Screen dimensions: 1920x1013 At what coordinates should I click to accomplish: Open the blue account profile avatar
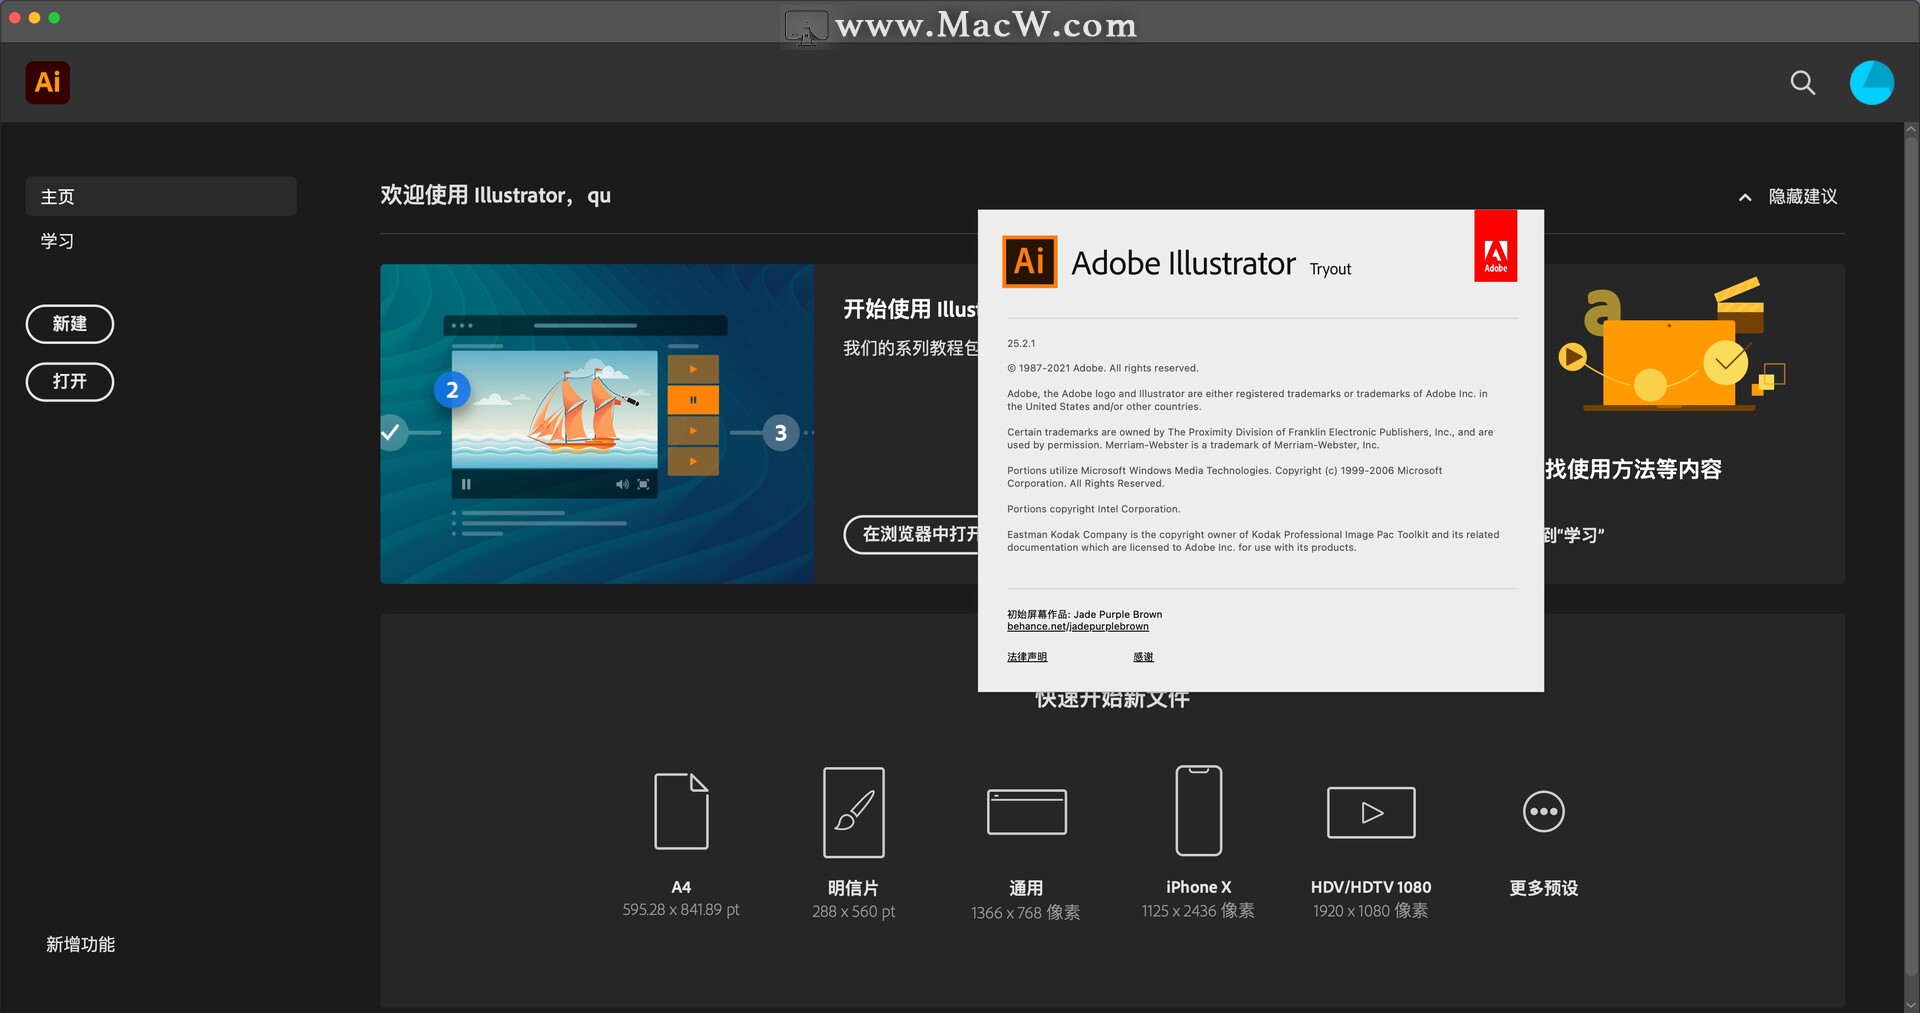[1871, 82]
